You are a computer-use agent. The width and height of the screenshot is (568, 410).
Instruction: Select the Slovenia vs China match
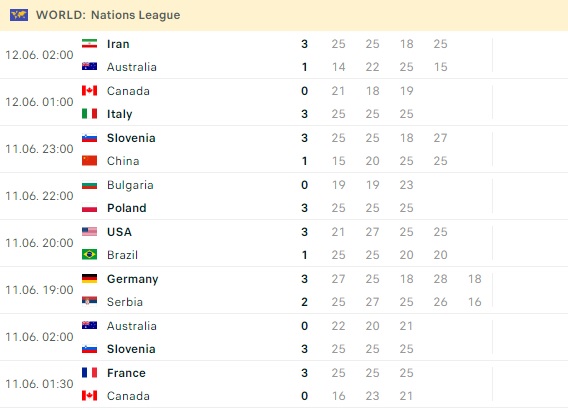(x=284, y=149)
